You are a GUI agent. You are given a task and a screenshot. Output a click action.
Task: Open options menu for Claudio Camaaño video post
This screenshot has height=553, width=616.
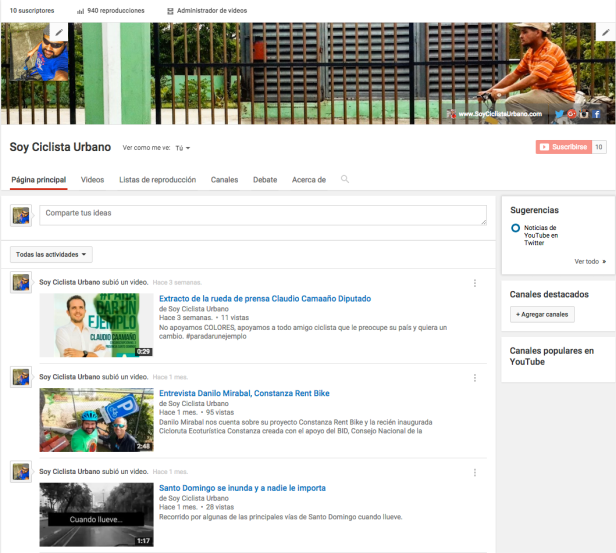click(x=475, y=283)
